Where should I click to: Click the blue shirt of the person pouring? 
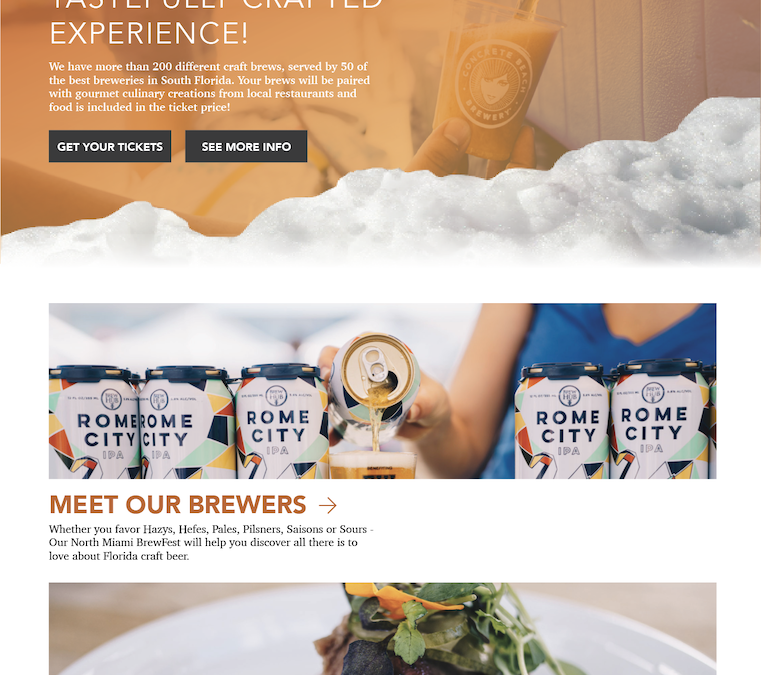pos(607,340)
